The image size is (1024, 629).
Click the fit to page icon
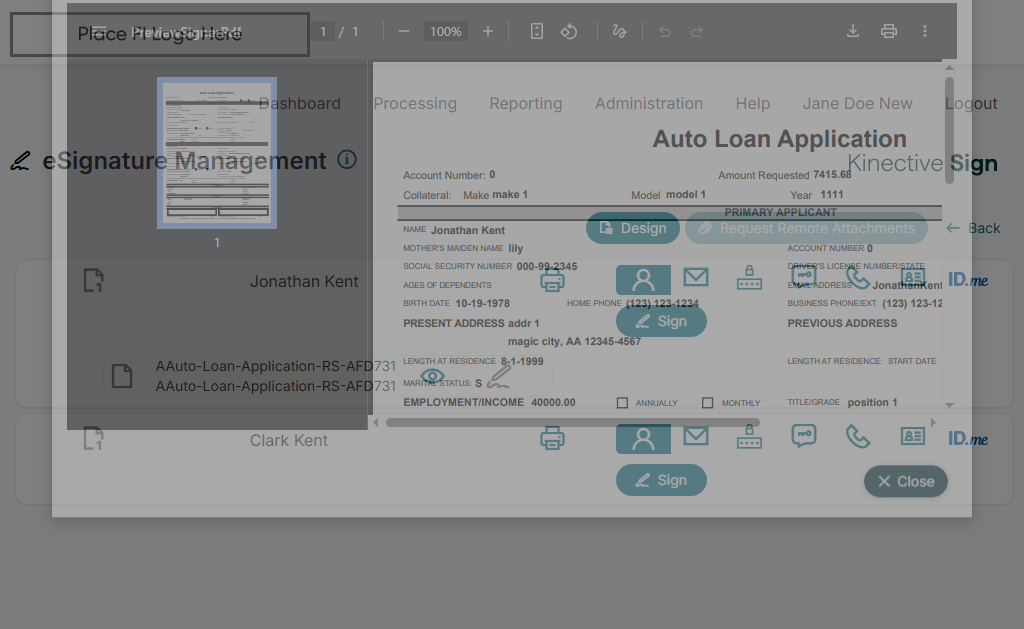pos(537,31)
